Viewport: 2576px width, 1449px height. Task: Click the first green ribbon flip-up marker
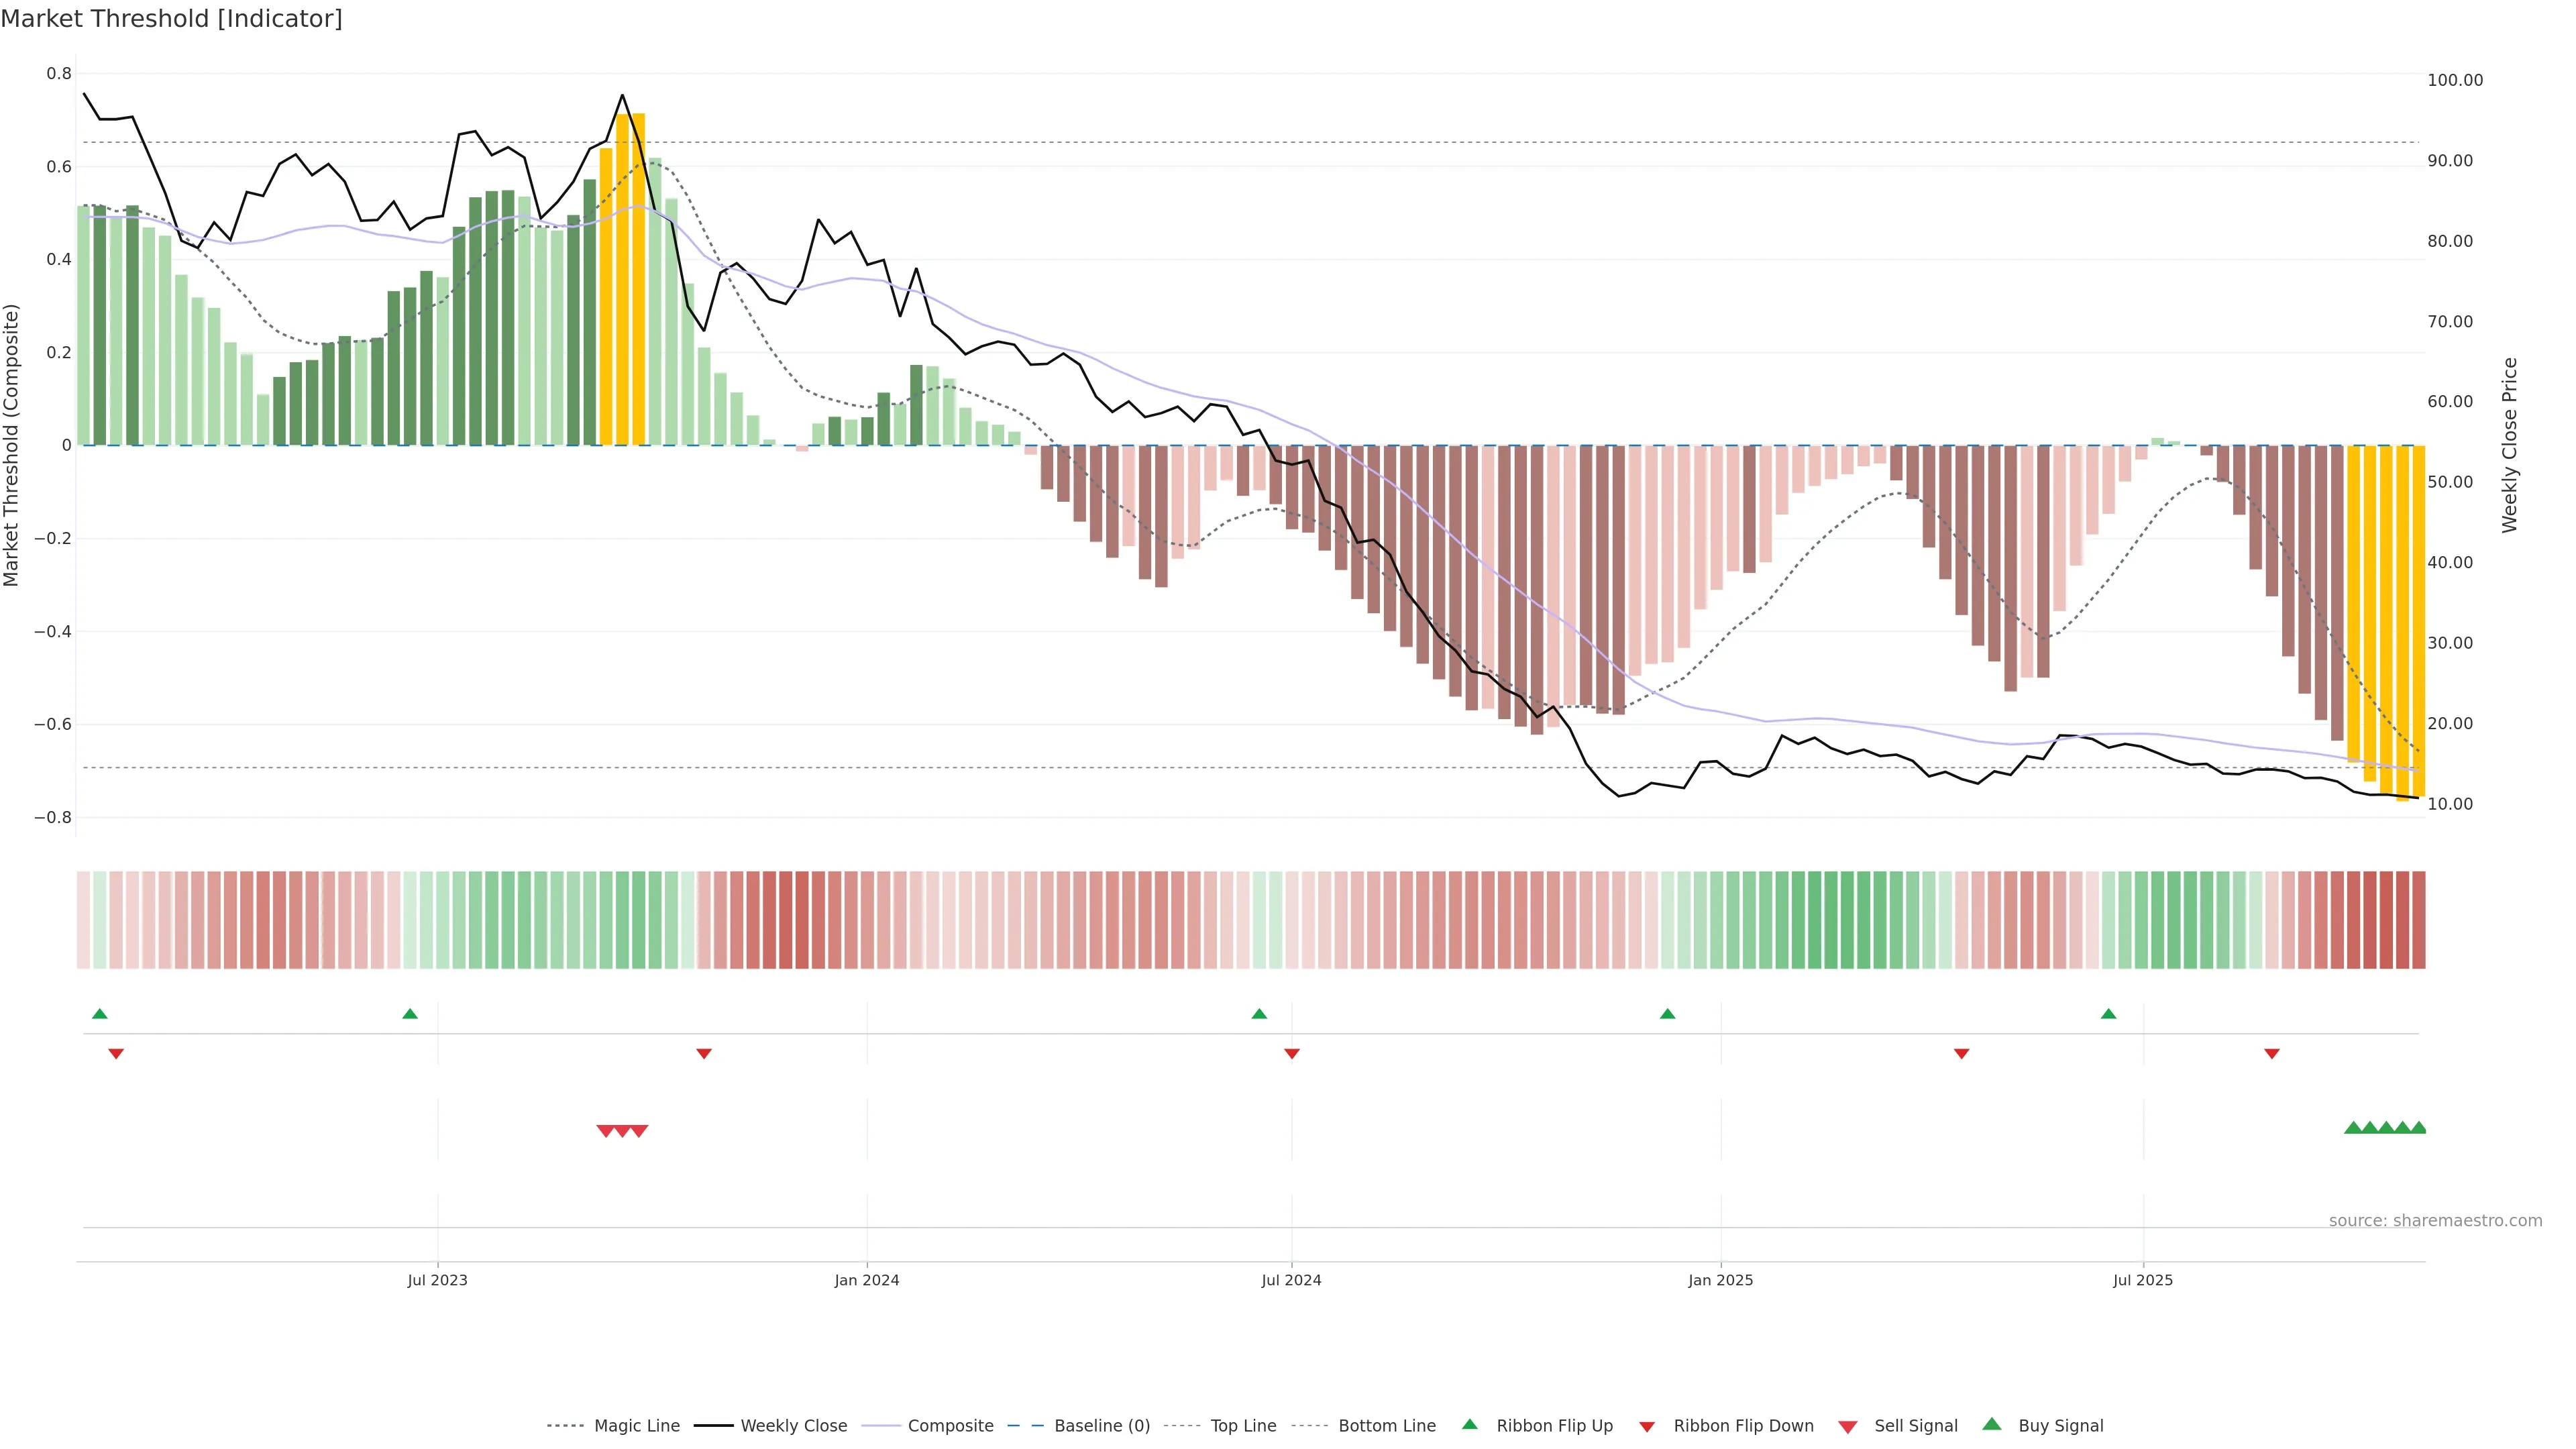tap(100, 1014)
